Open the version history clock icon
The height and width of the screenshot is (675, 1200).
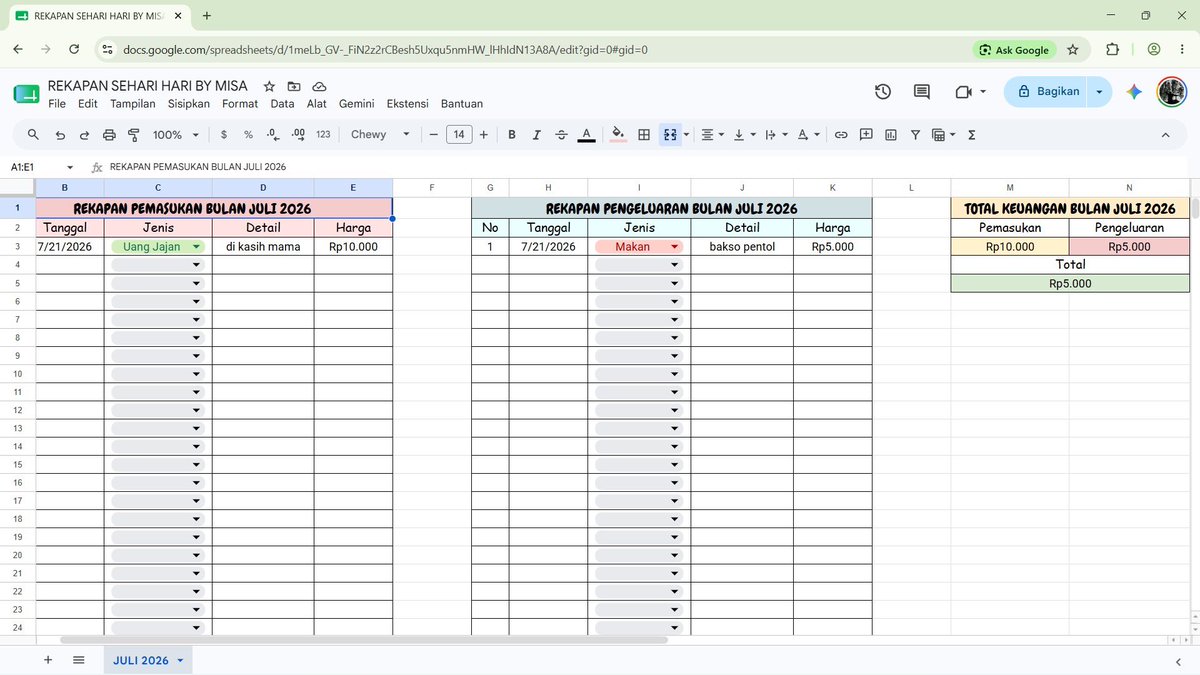click(883, 92)
